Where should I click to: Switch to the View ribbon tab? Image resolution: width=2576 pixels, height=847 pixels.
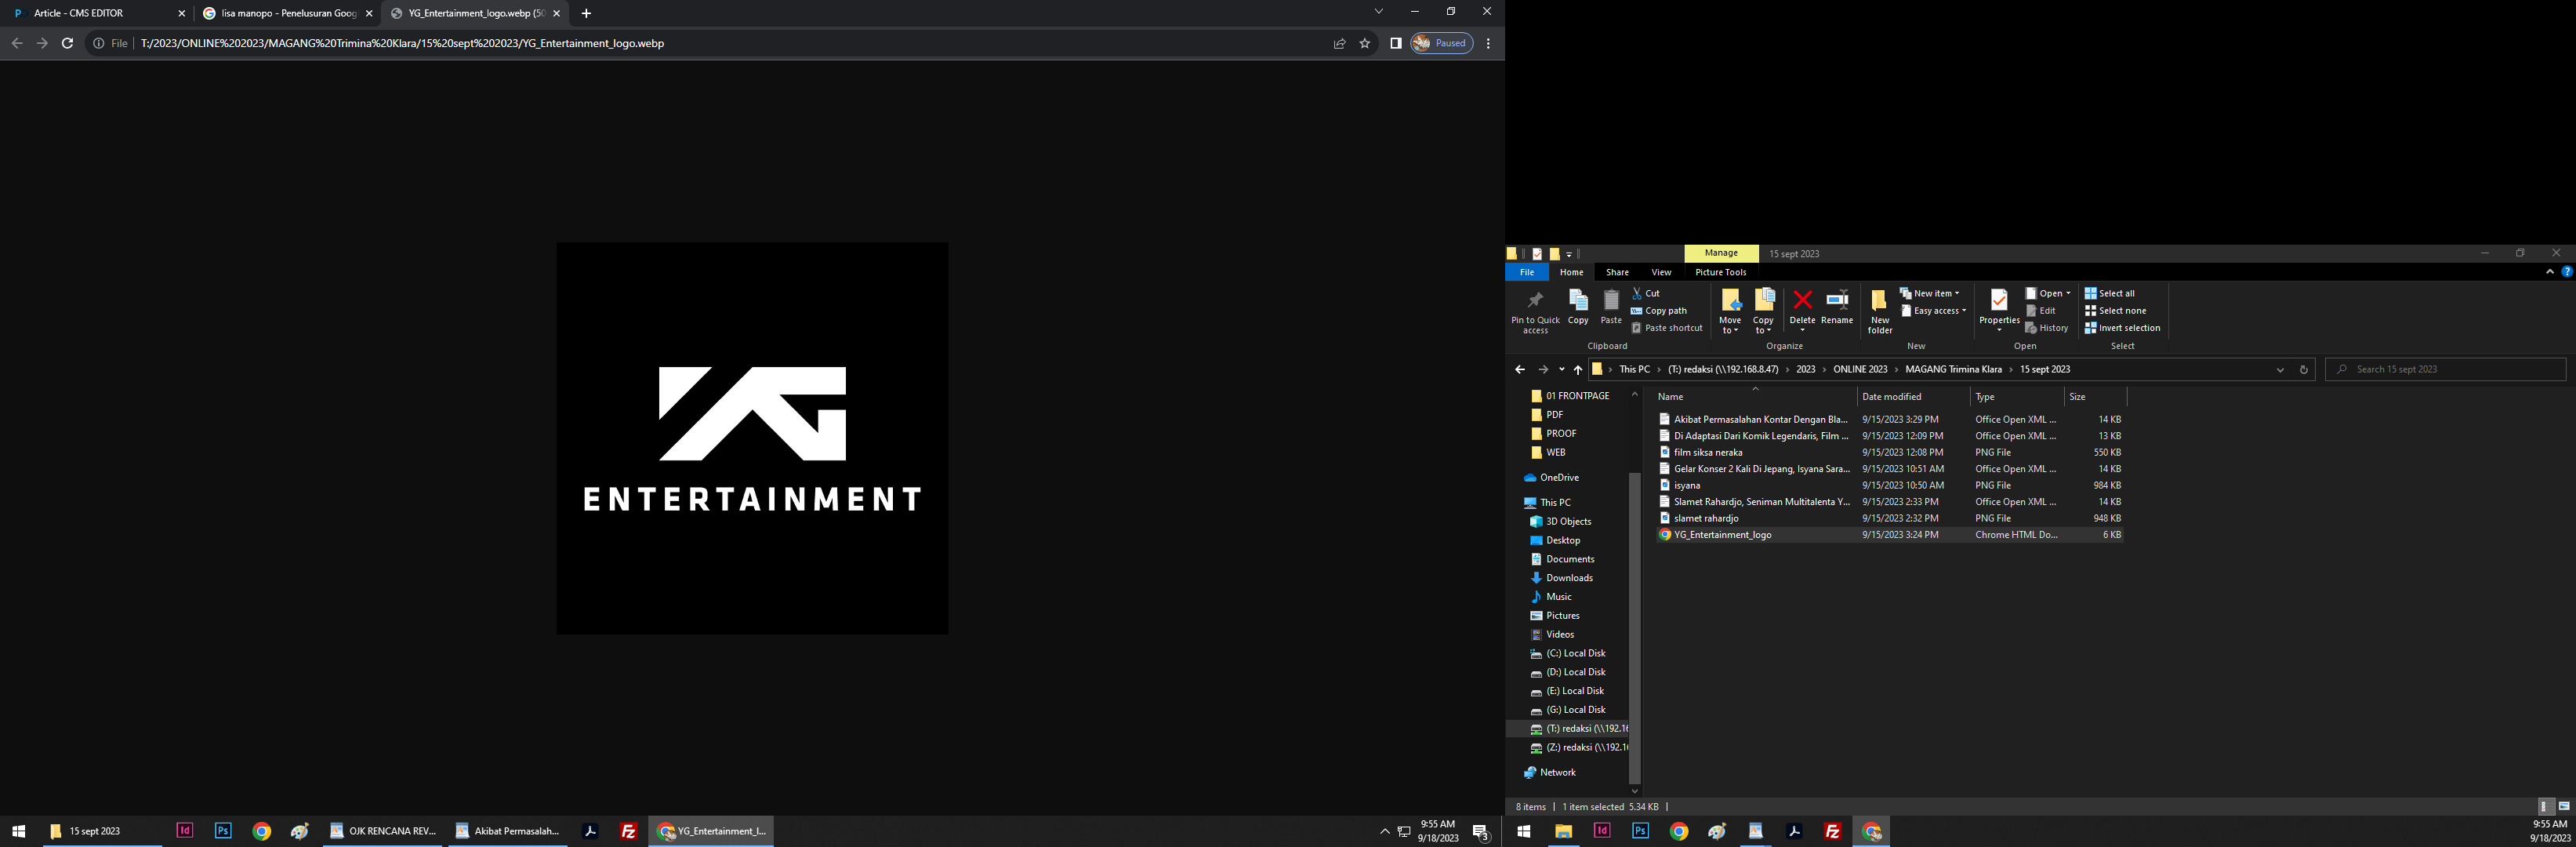(1661, 272)
